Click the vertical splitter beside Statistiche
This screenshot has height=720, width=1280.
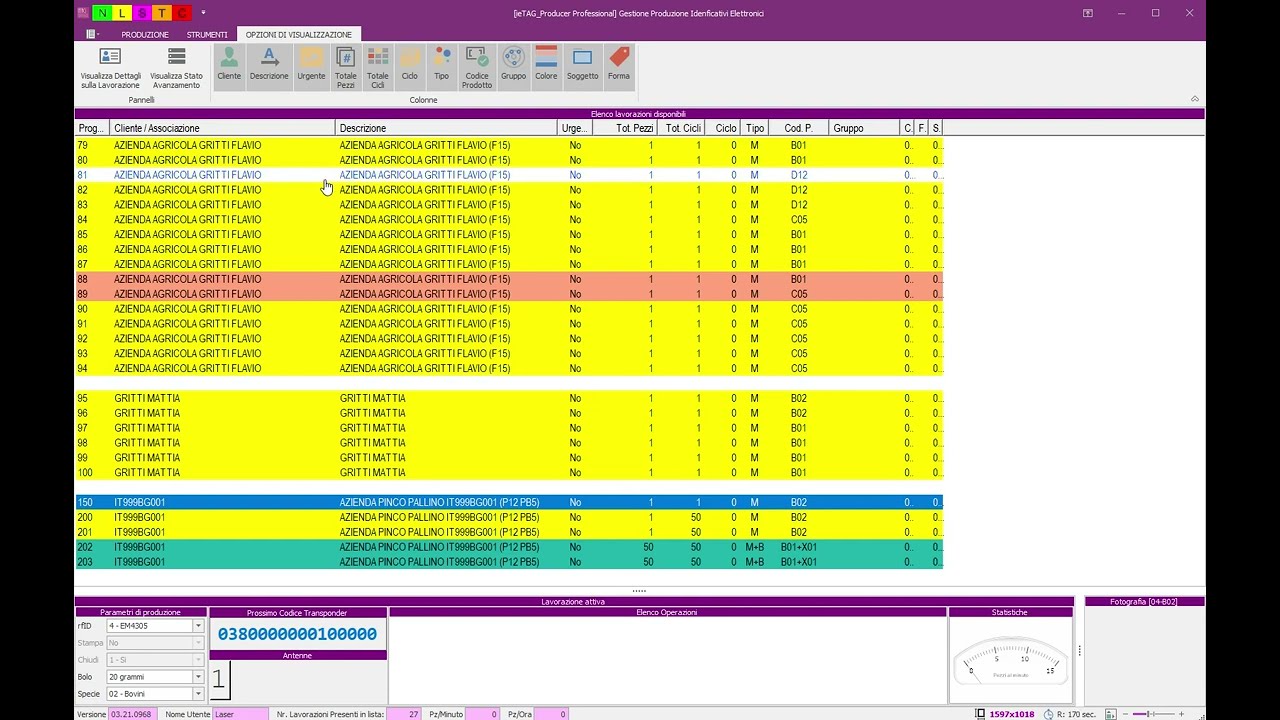click(1079, 651)
